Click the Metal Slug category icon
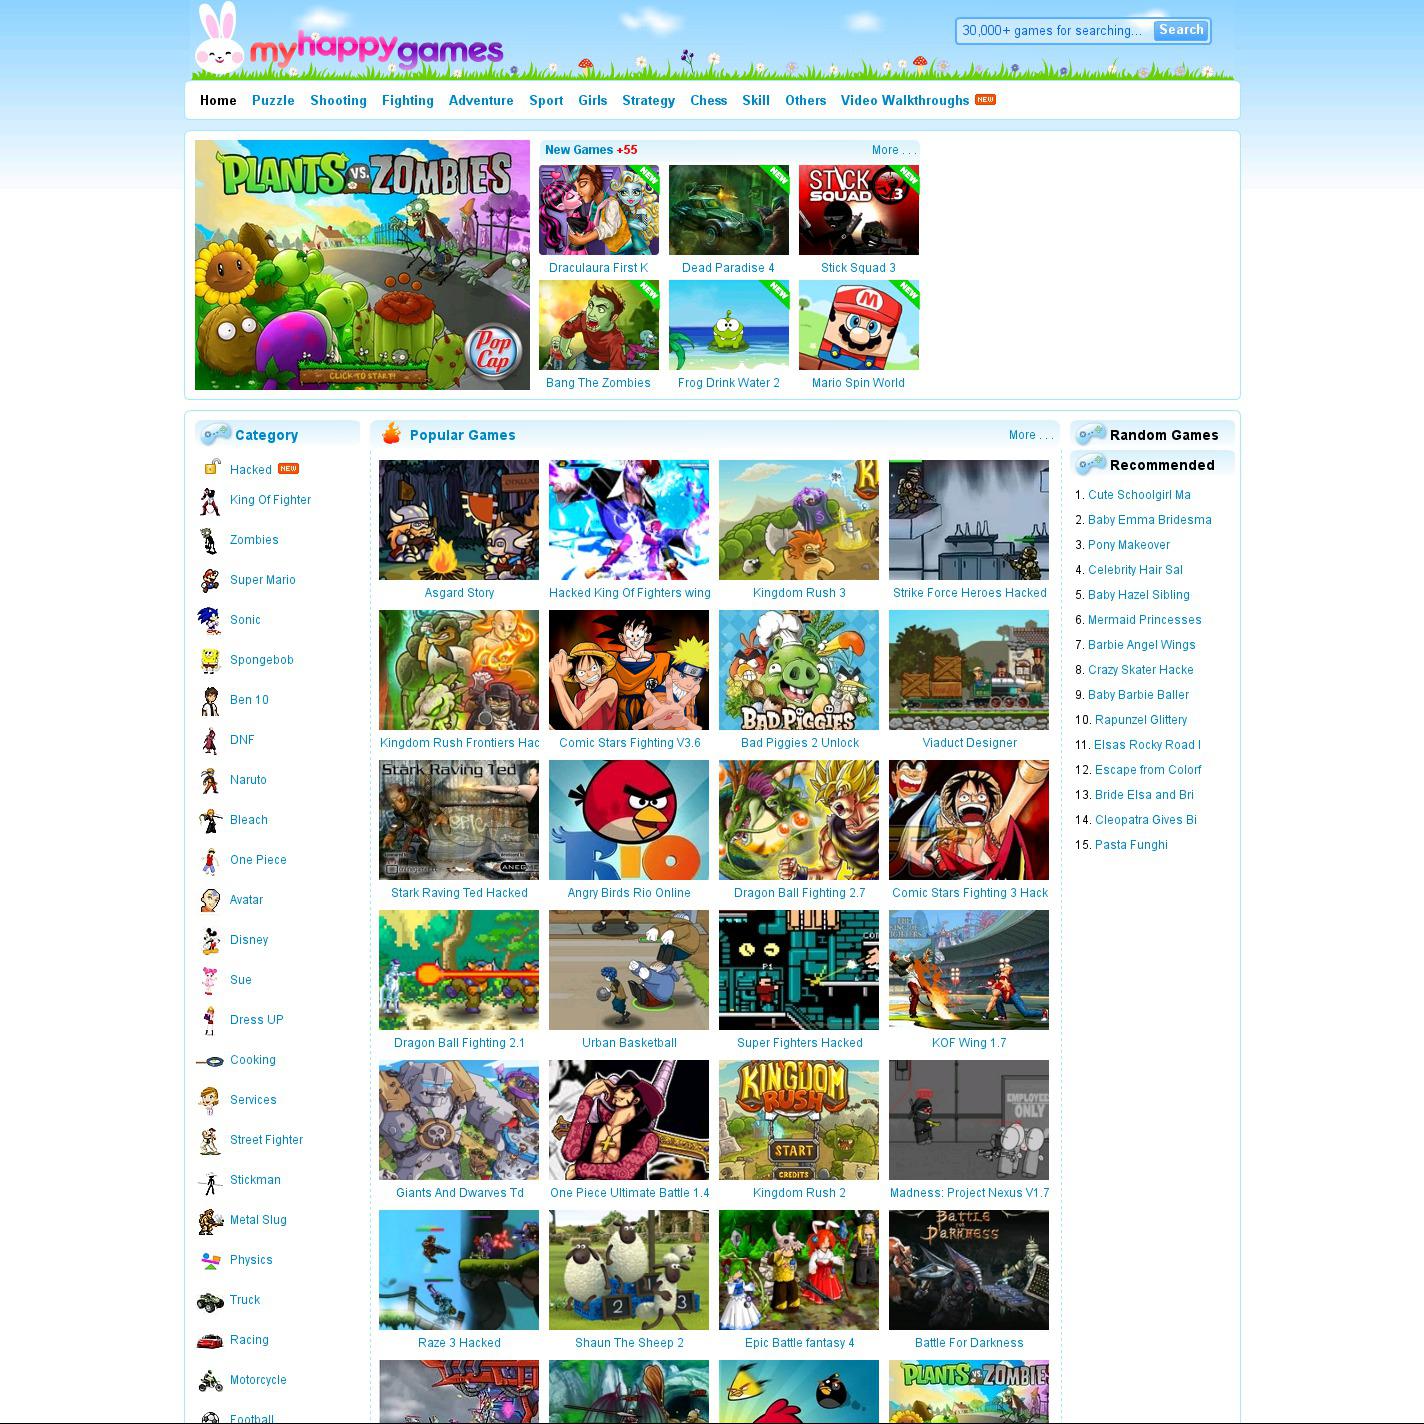The height and width of the screenshot is (1424, 1424). 209,1220
